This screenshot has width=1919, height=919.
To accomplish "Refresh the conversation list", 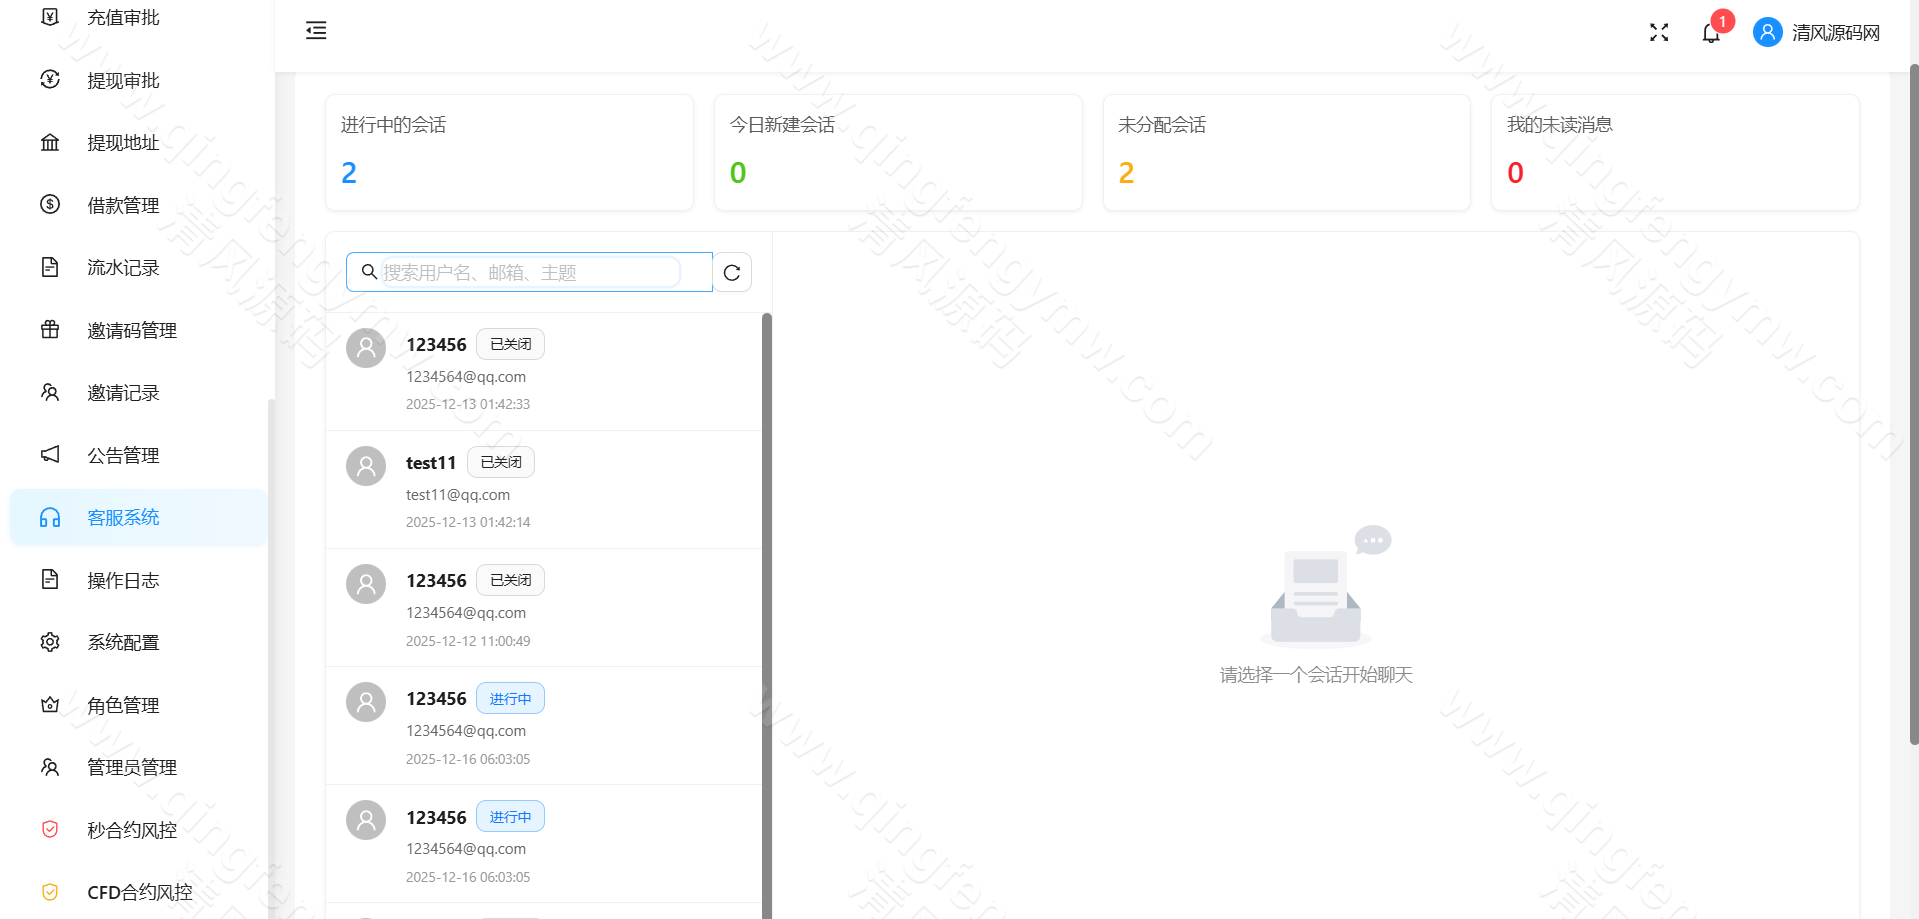I will 732,271.
